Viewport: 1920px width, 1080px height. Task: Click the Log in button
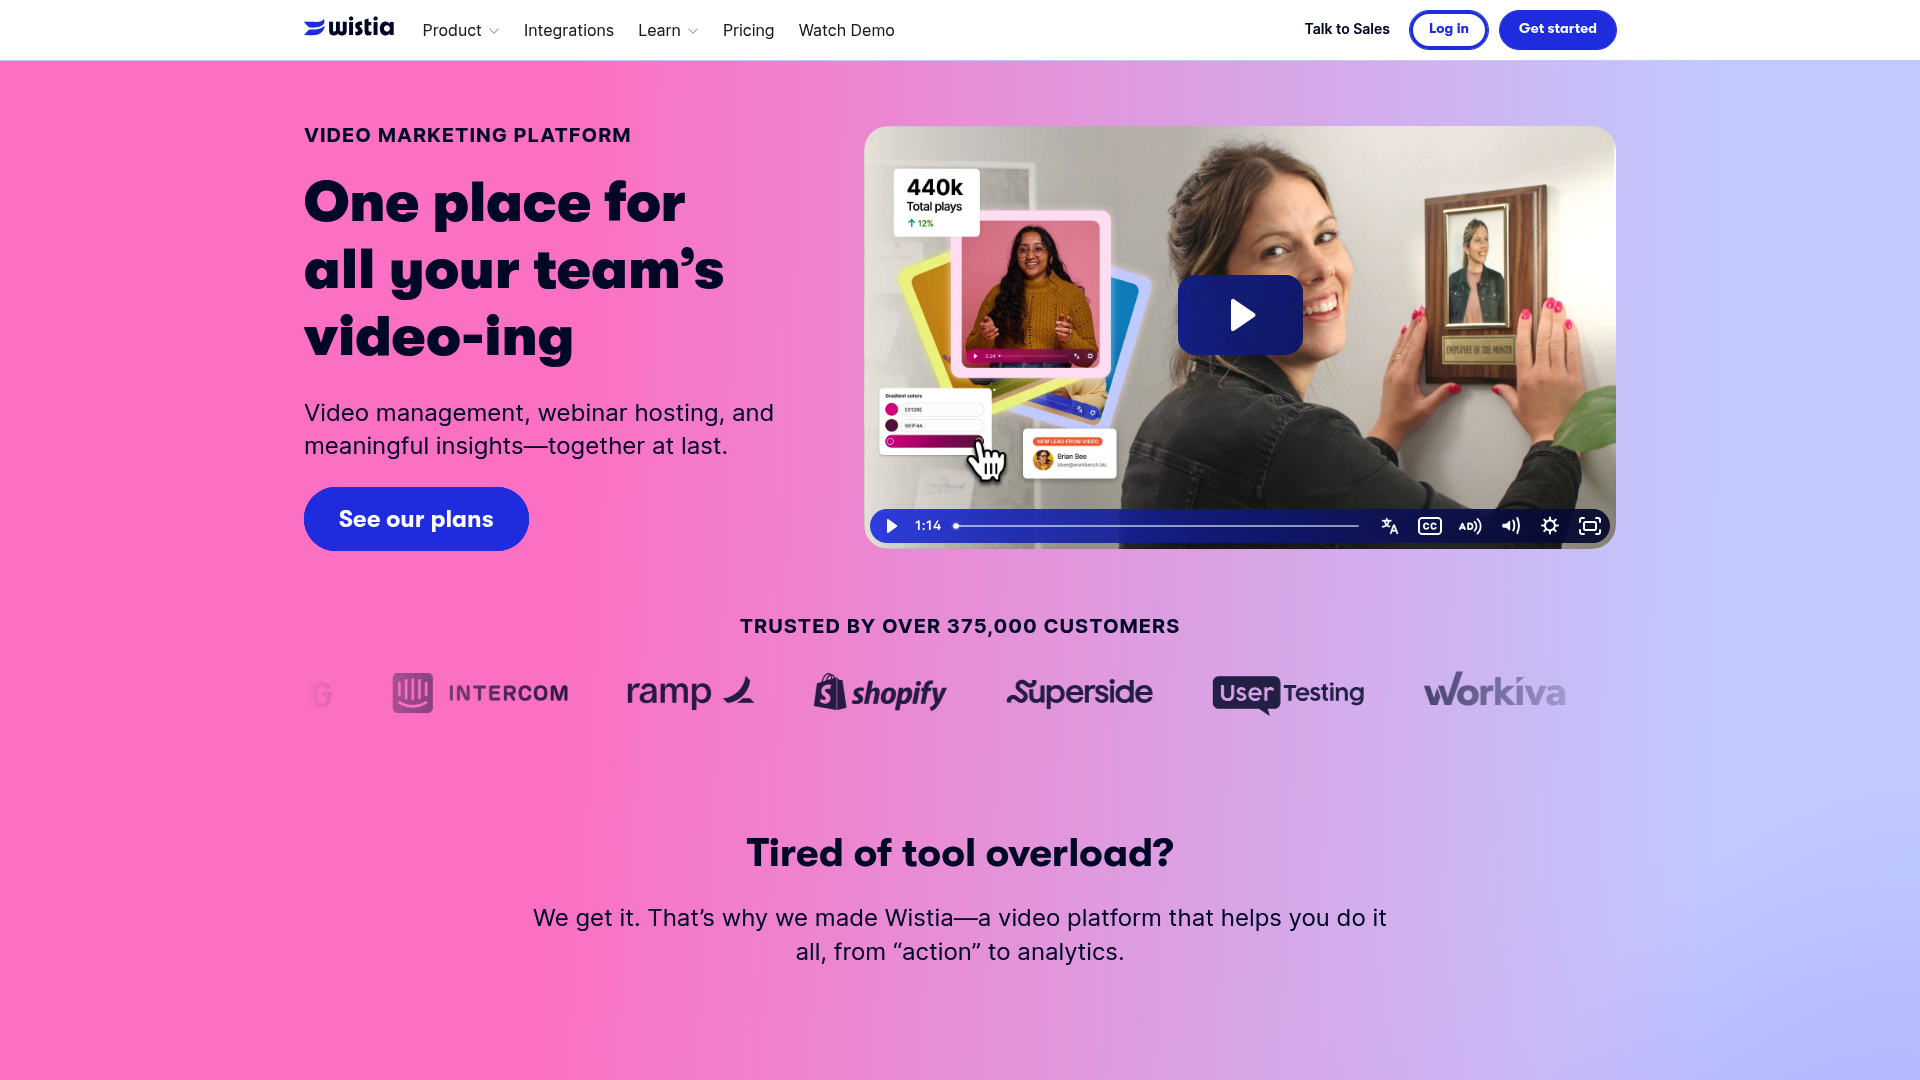coord(1448,29)
